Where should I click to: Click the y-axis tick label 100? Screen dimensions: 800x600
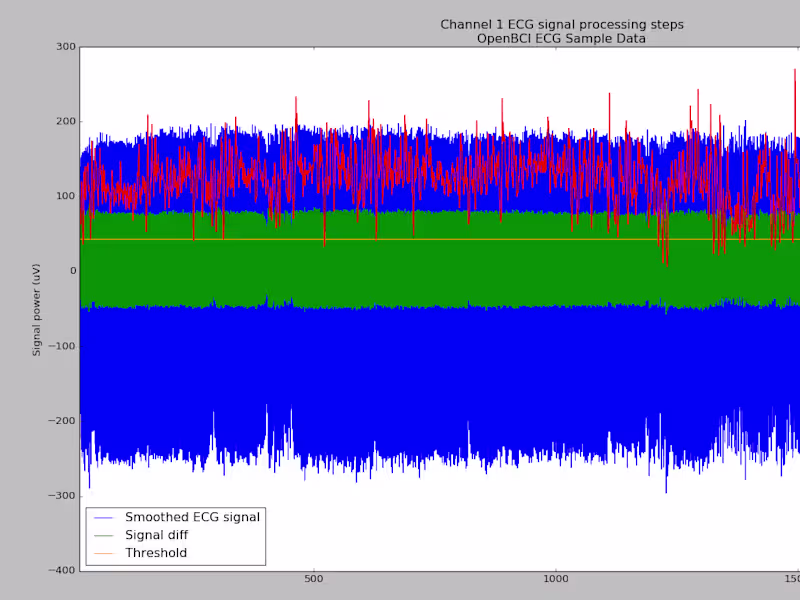pyautogui.click(x=66, y=196)
